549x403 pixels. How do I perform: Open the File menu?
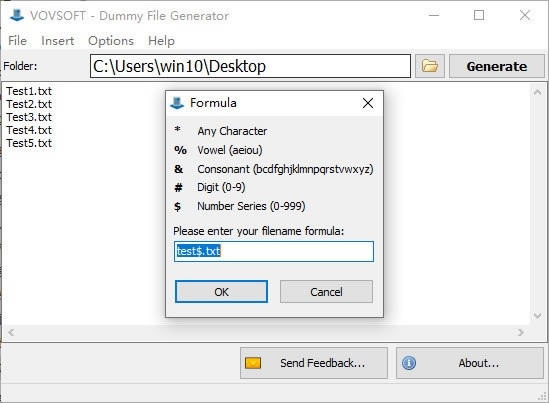18,41
